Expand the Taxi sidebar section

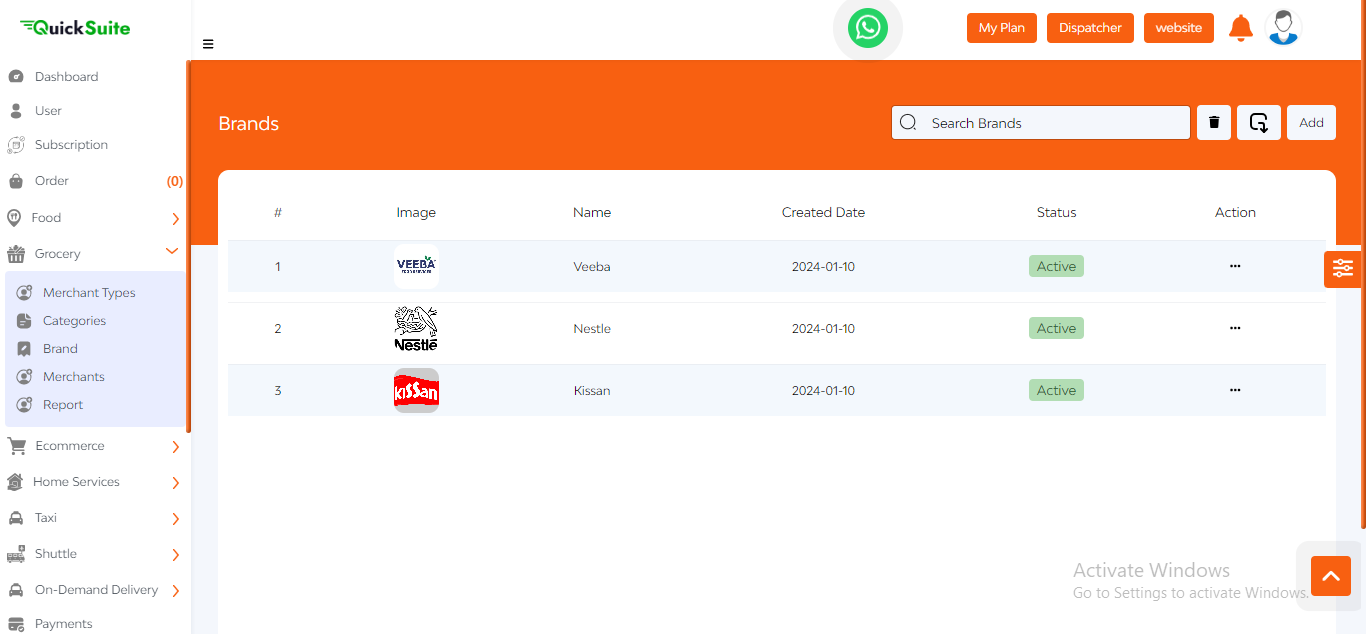pos(175,519)
